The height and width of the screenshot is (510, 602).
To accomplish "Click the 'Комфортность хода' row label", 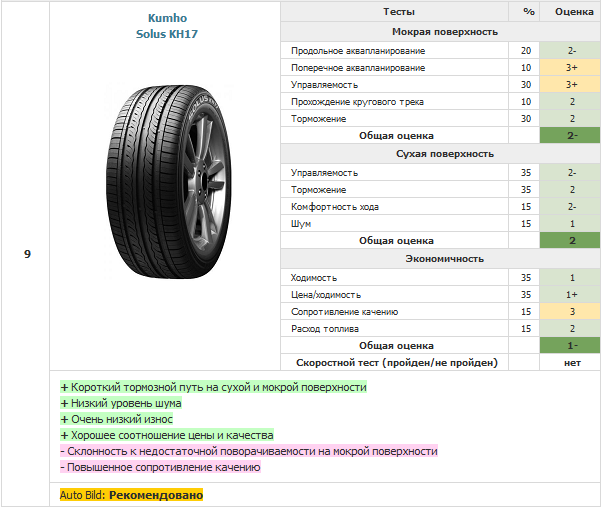I will 334,207.
